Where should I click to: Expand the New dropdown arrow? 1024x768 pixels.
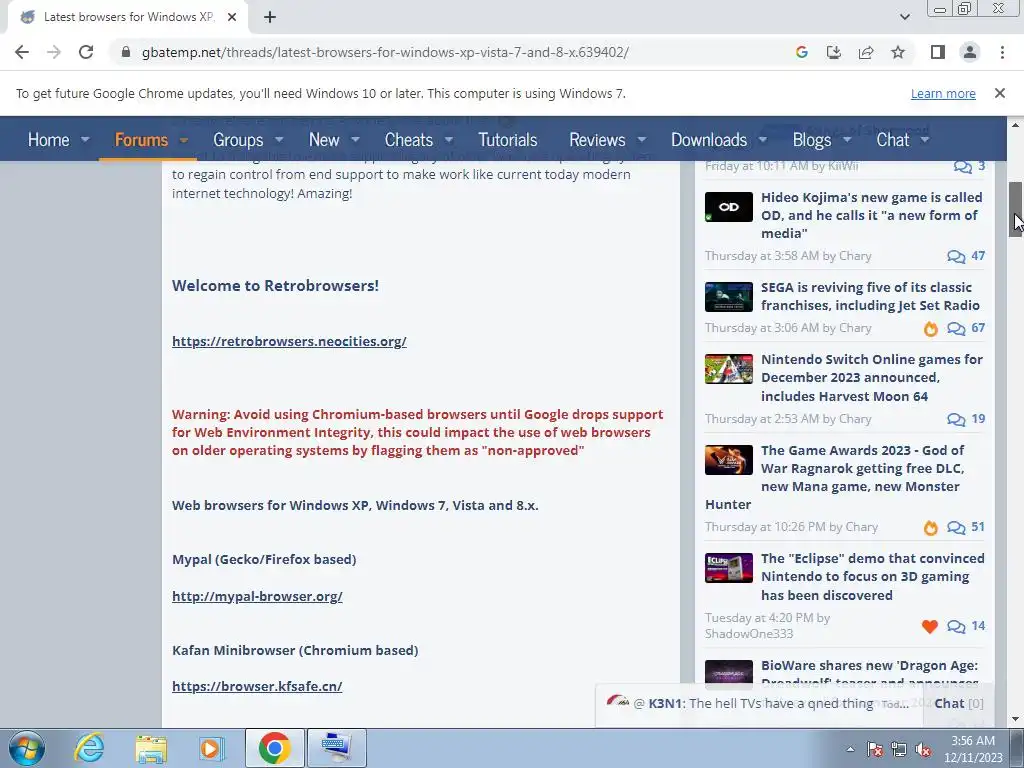tap(355, 139)
